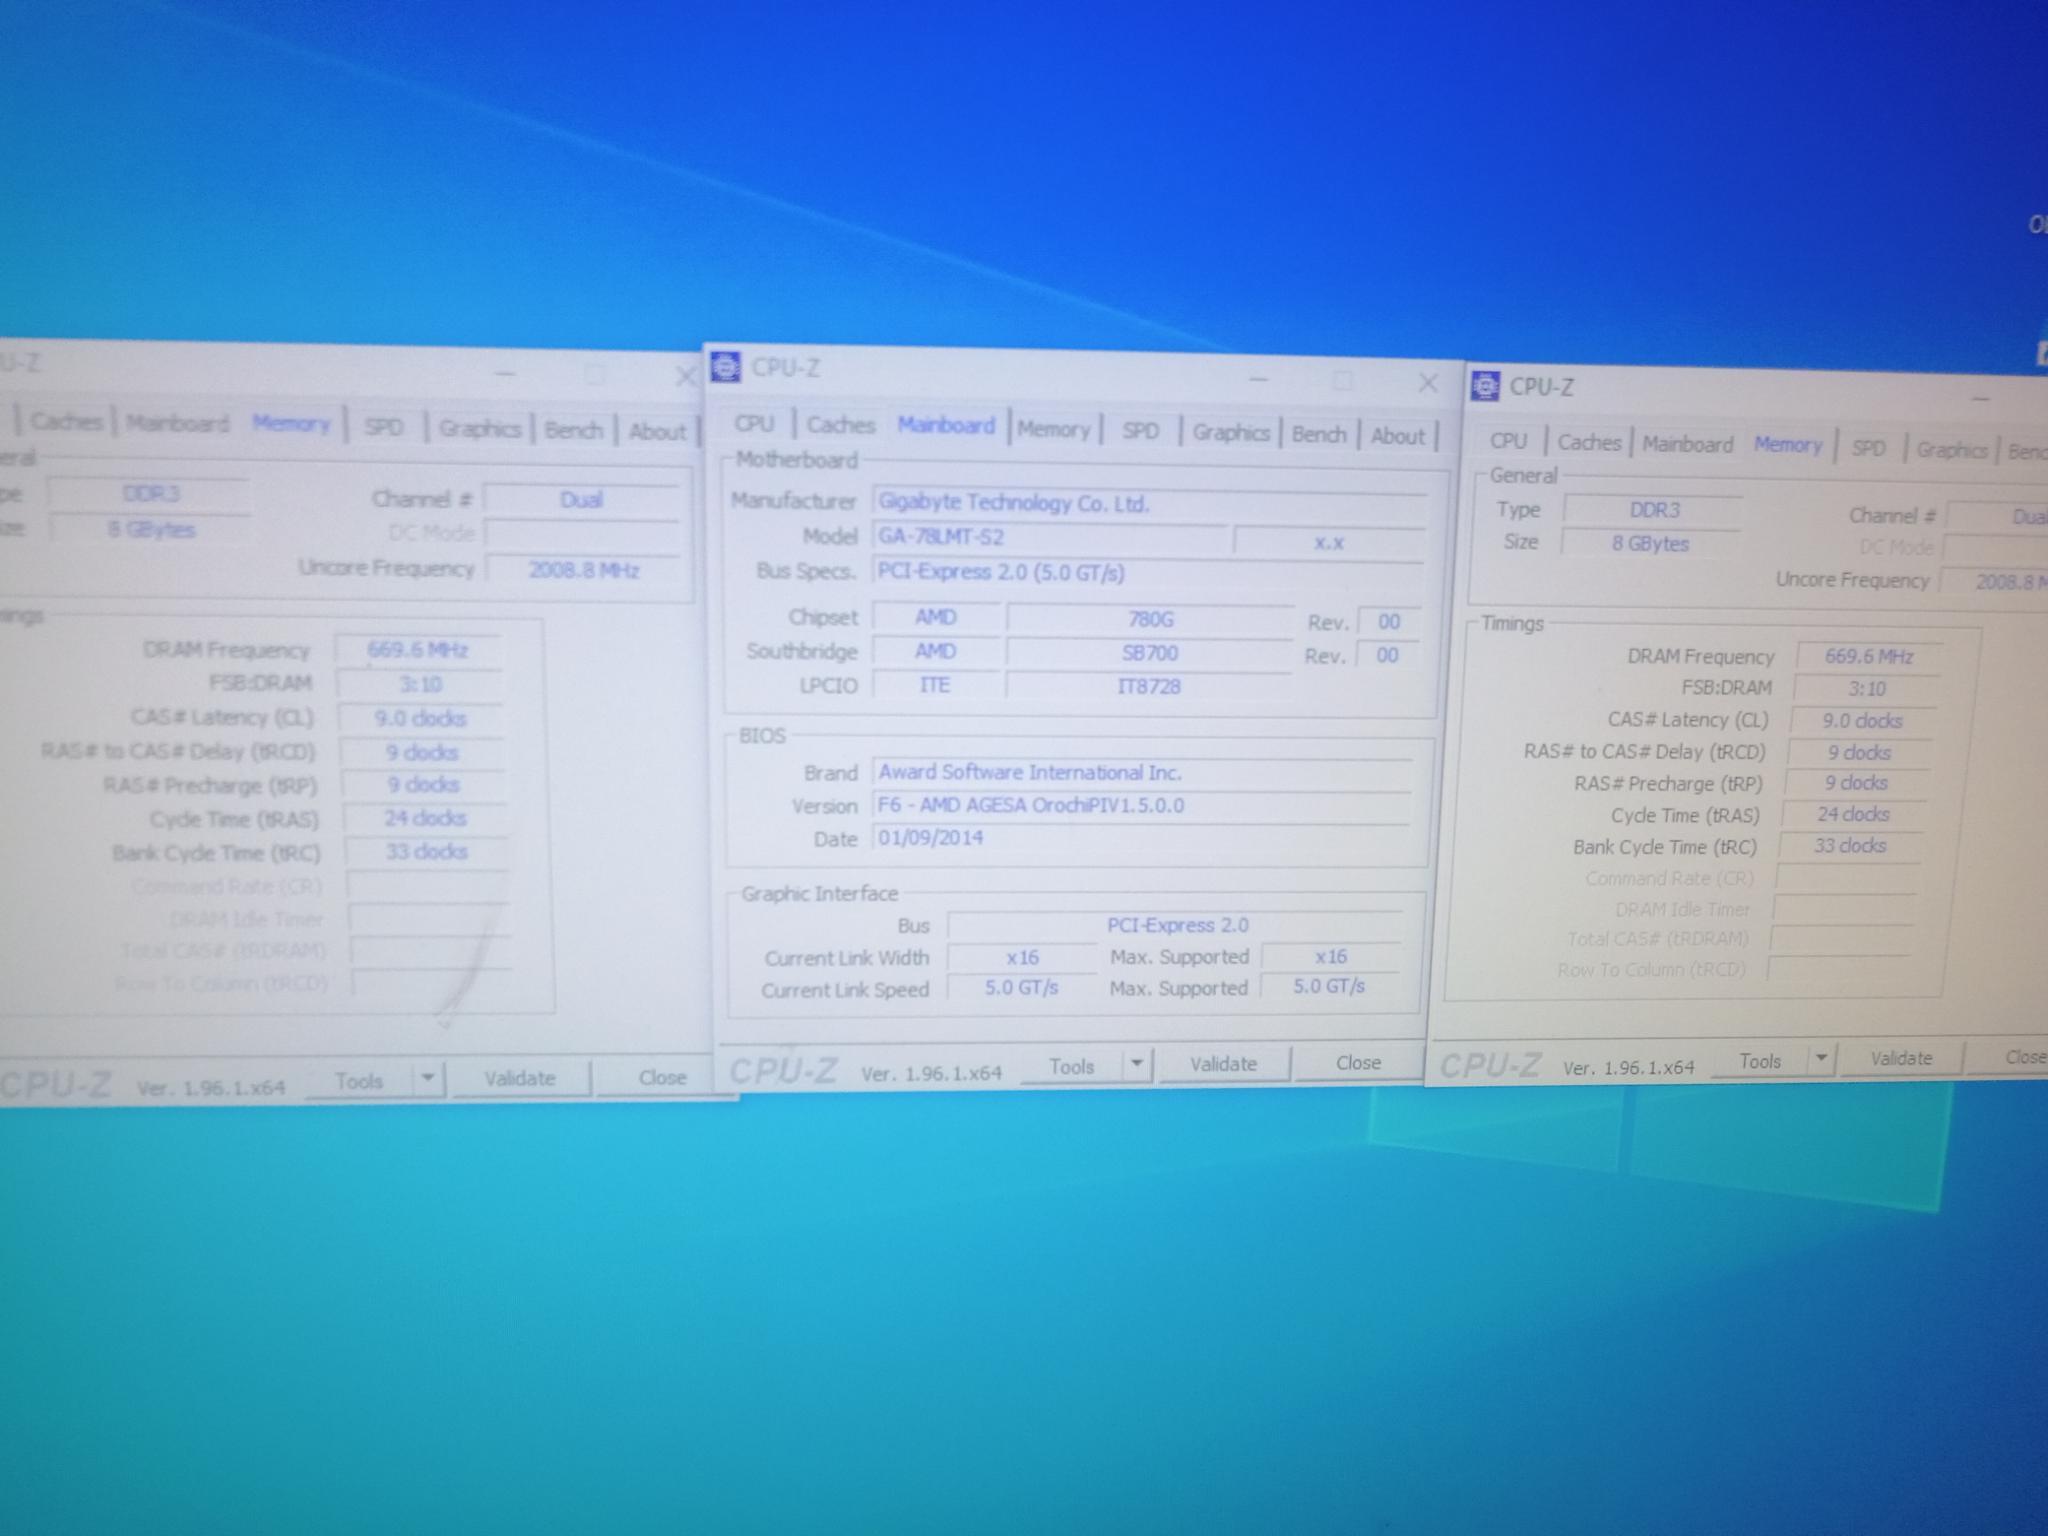Click the CPU-Z icon in right window title

pyautogui.click(x=1485, y=386)
